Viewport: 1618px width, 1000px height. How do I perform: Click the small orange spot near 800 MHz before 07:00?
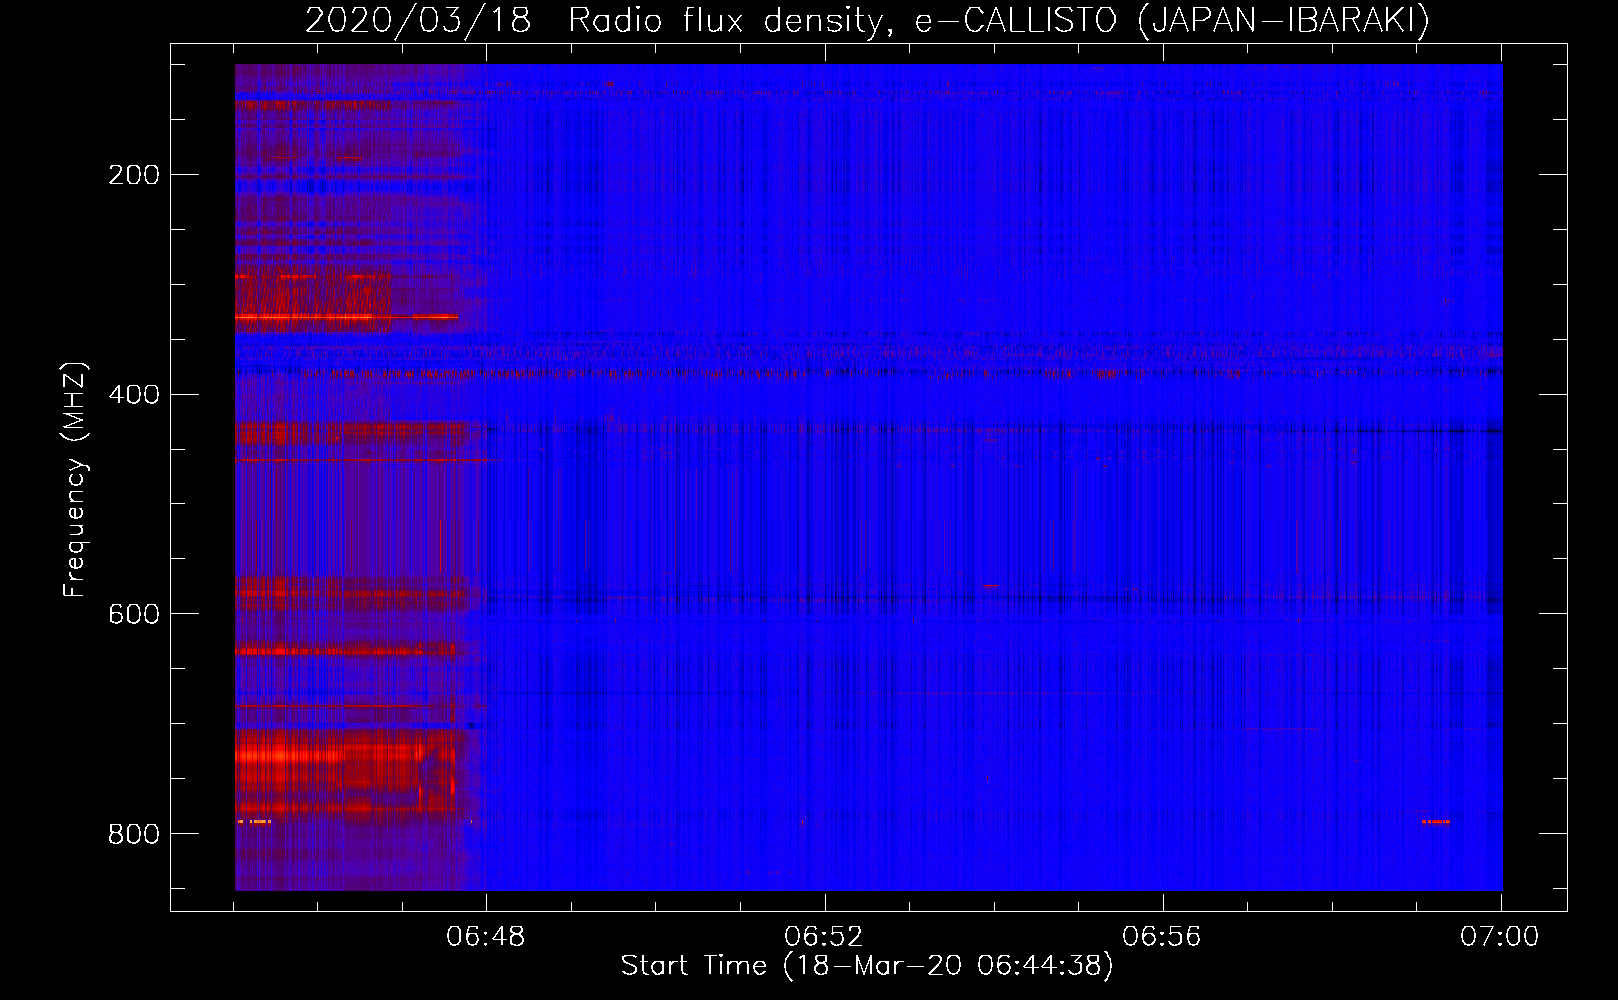tap(1436, 822)
